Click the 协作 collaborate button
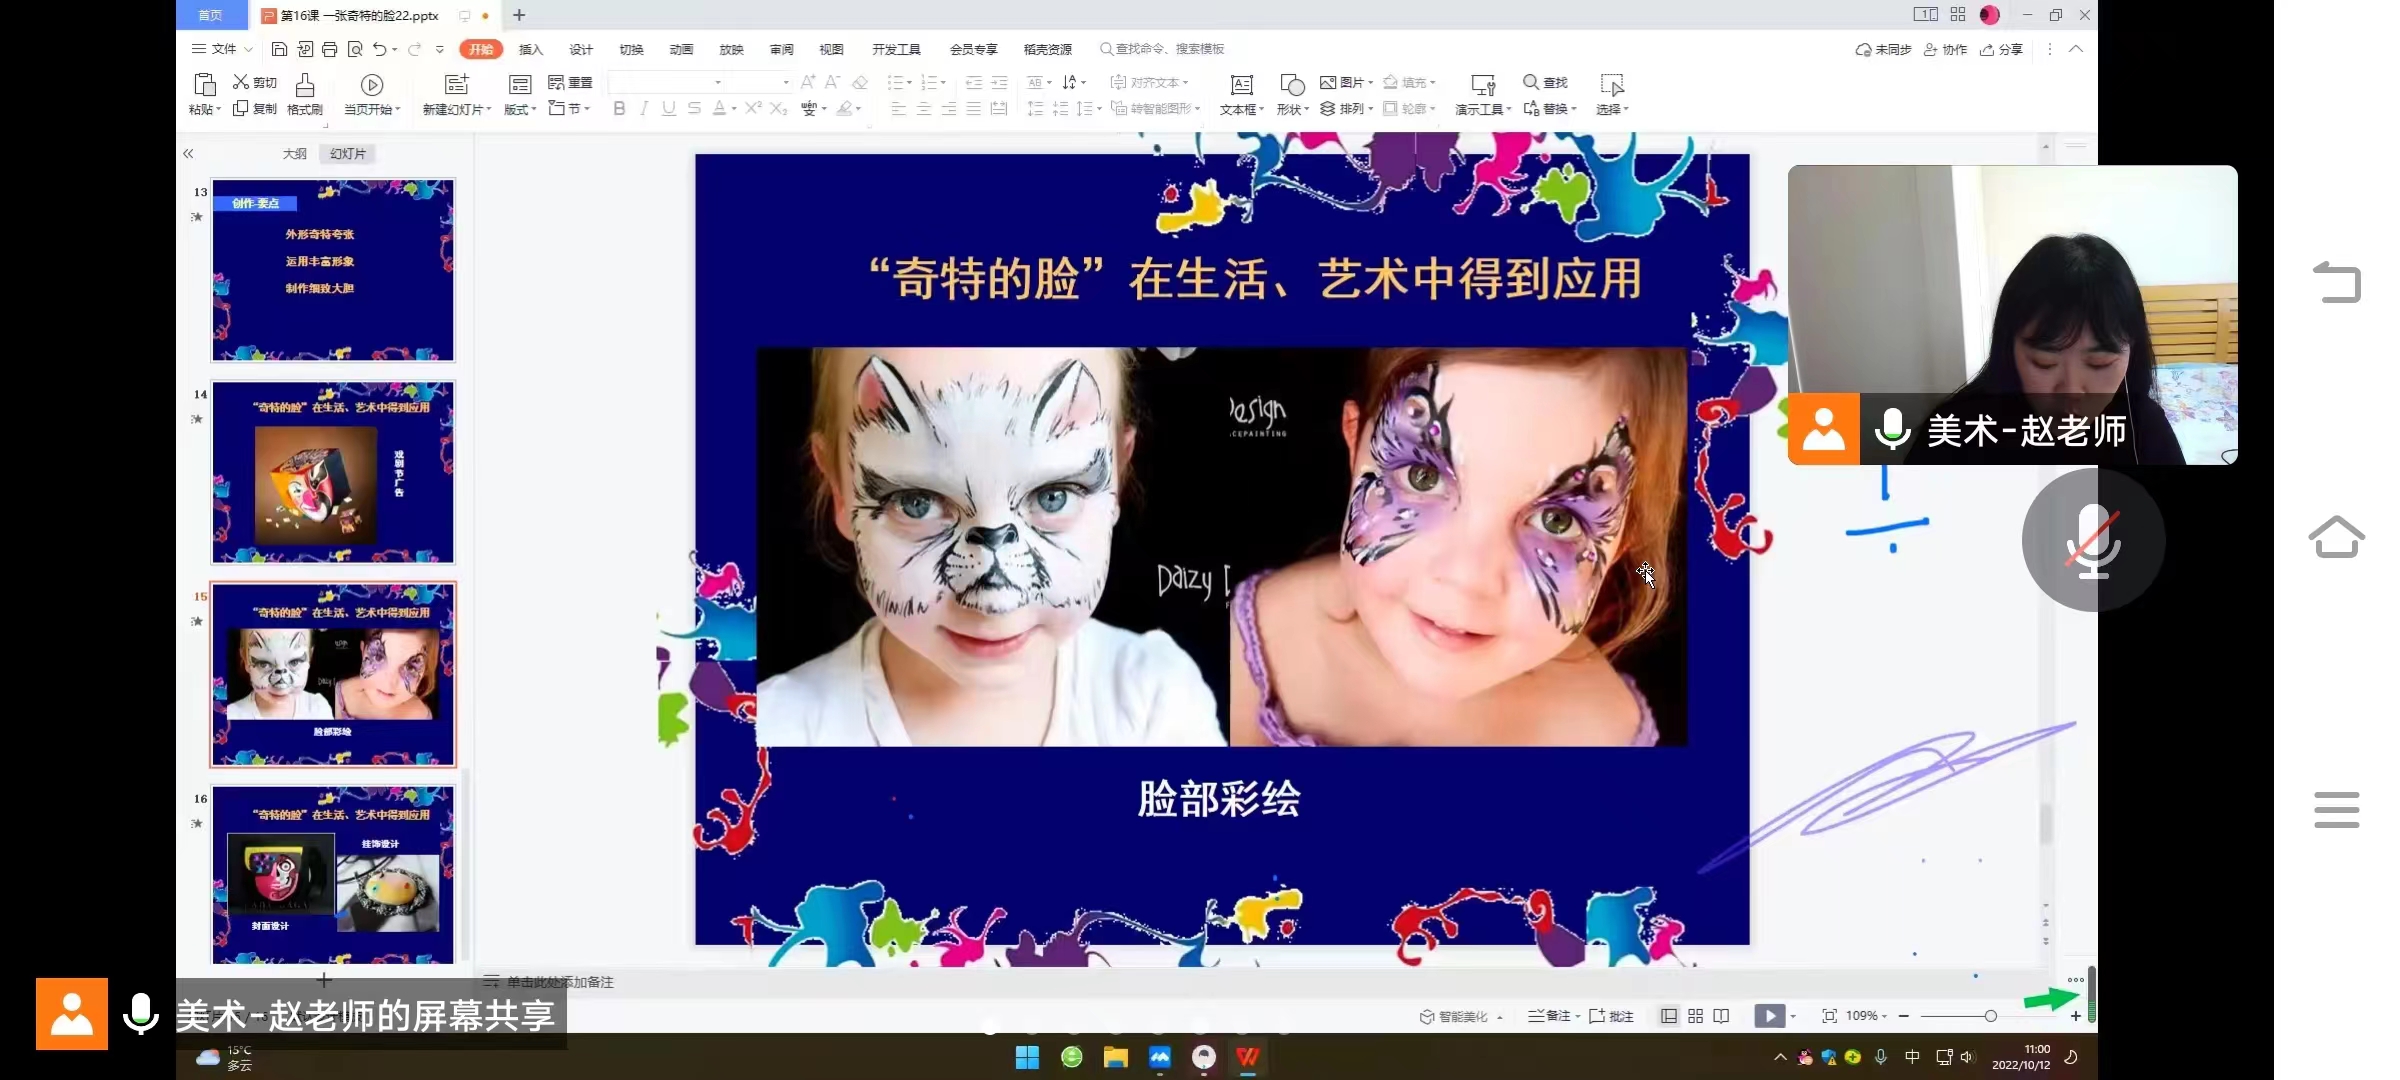2400x1080 pixels. pos(1945,49)
